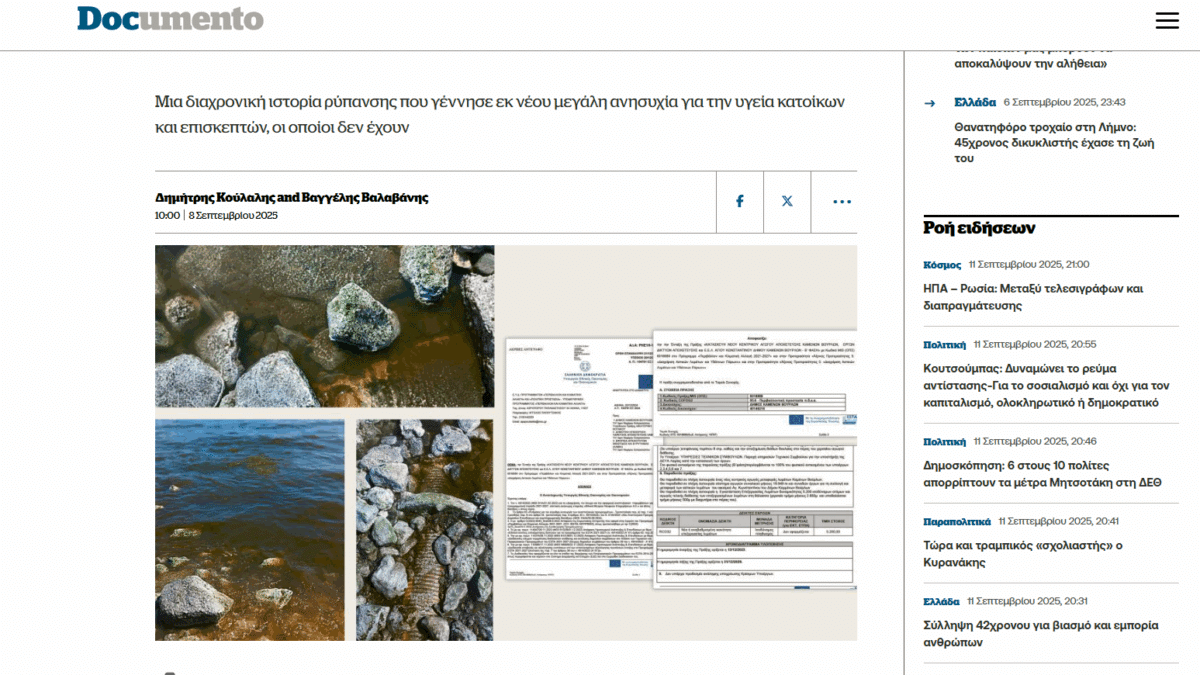This screenshot has height=675, width=1200.
Task: Click Ελλάδα tag above Σύλληψη article
Action: (x=941, y=601)
